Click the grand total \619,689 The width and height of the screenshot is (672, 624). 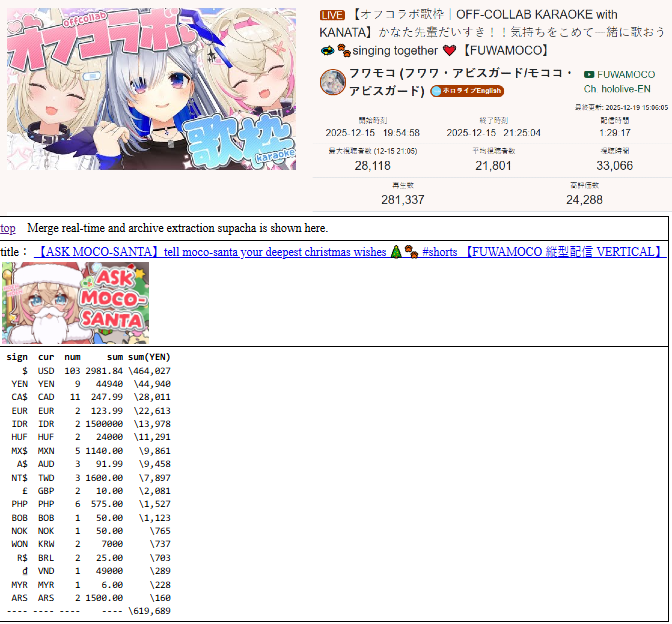[x=149, y=611]
